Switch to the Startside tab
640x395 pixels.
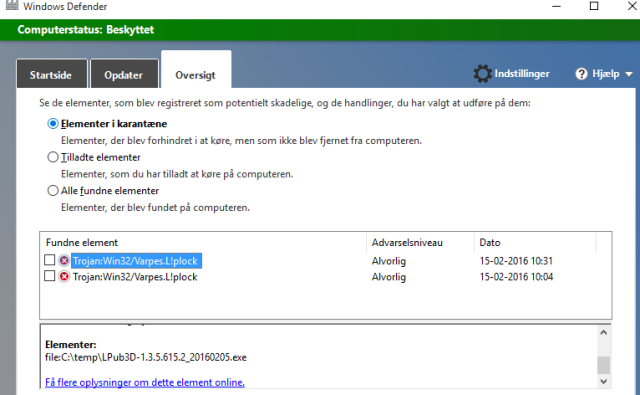pyautogui.click(x=52, y=73)
